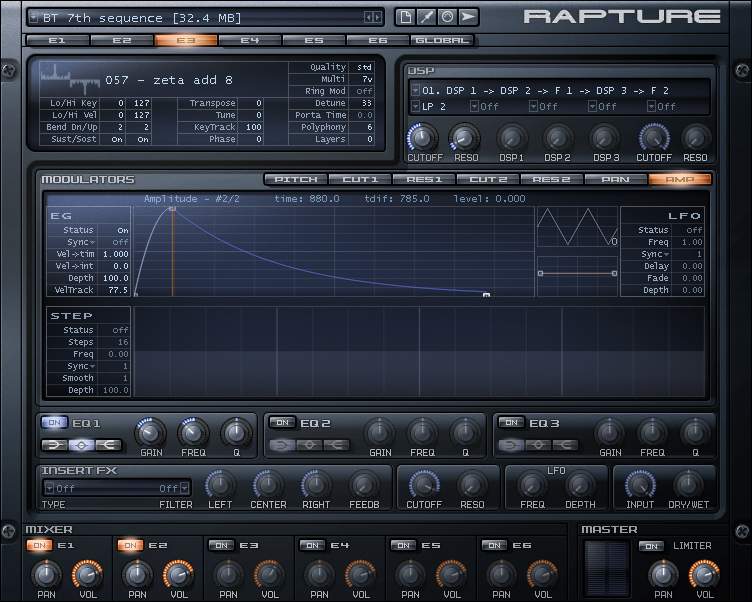Select low shelf shape for EQ 1
This screenshot has width=752, height=602.
55,445
